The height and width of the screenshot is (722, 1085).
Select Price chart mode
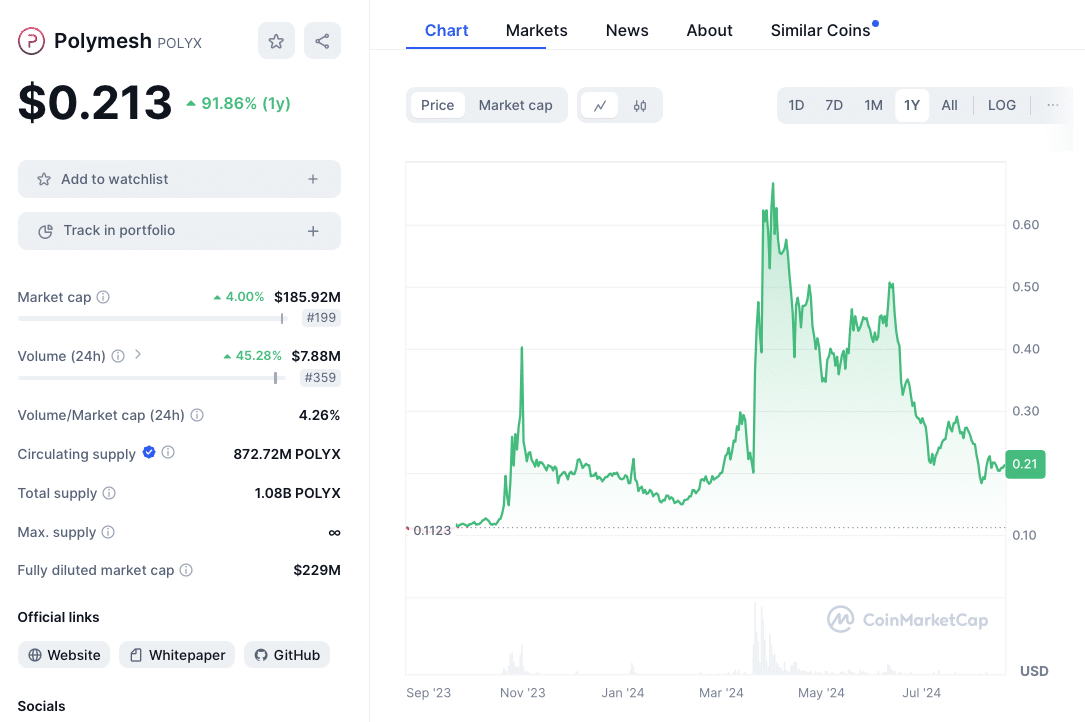(437, 105)
